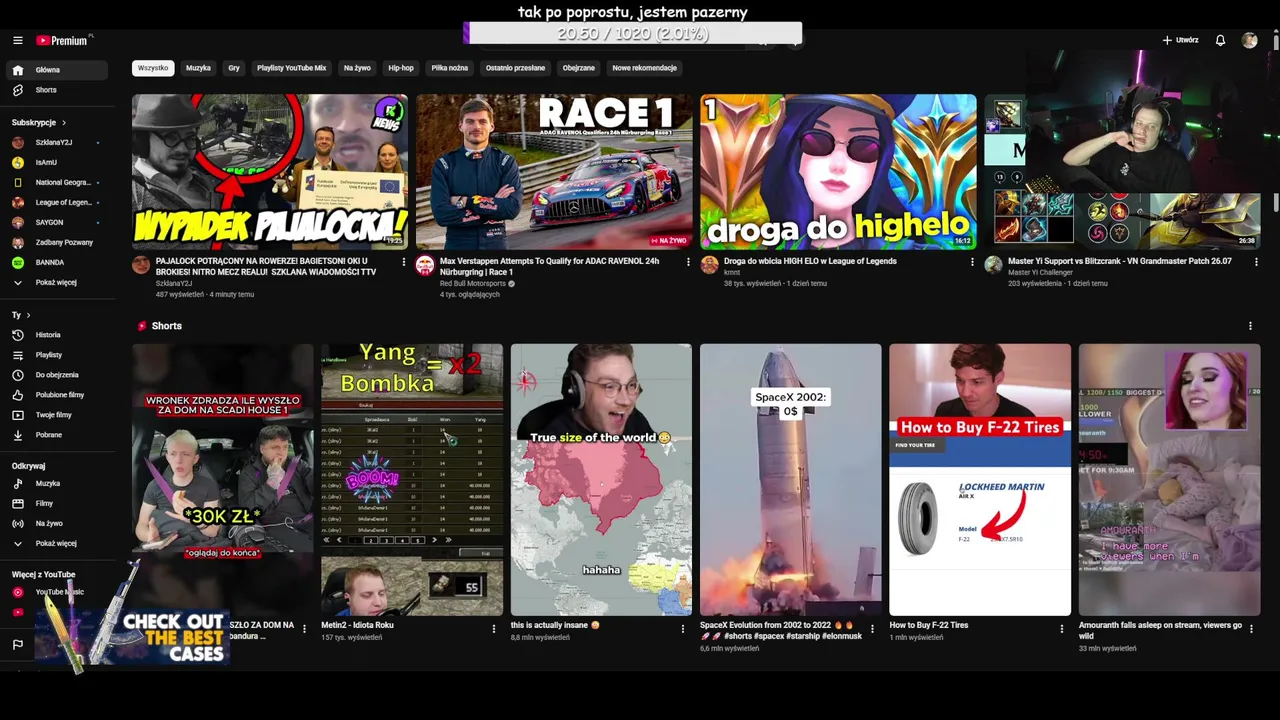
Task: Expand Pokaż więcej under subscriptions
Action: (56, 282)
